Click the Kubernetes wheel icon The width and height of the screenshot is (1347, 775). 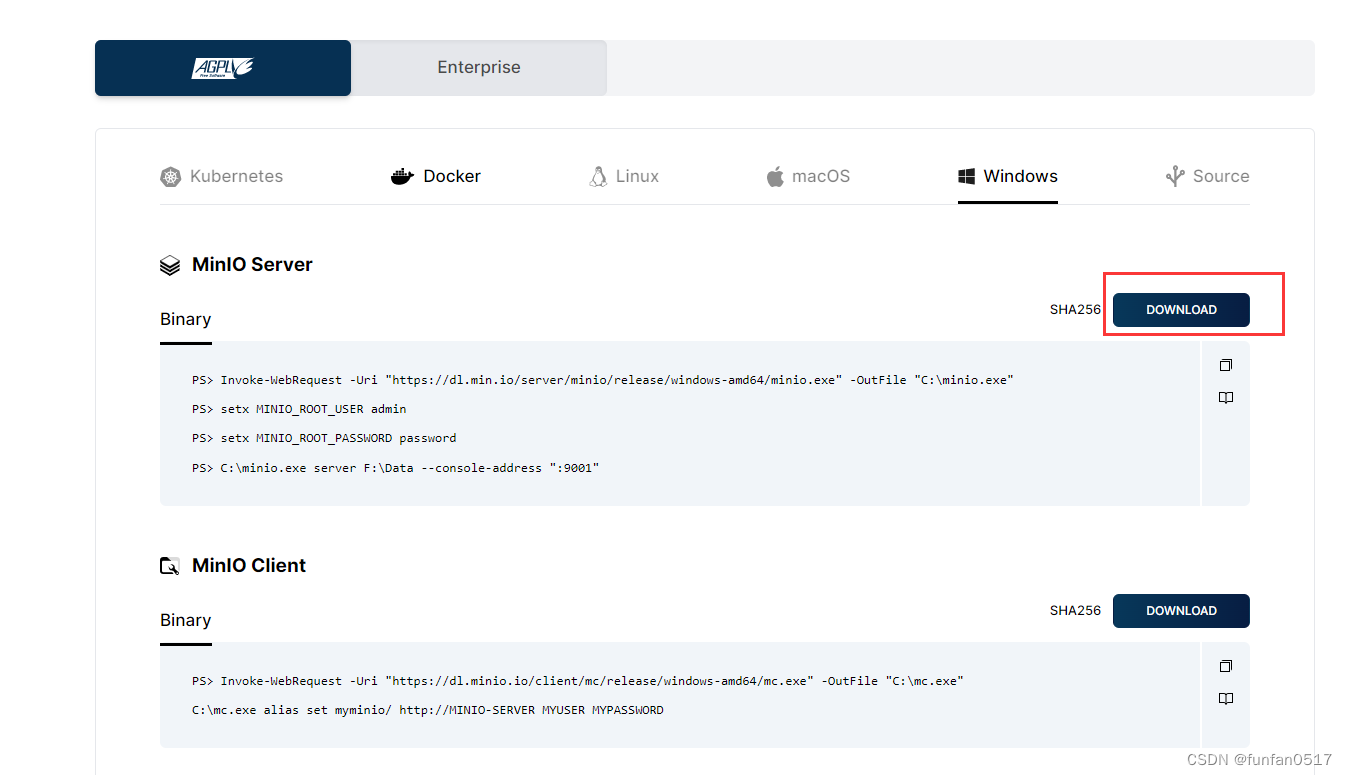click(171, 177)
